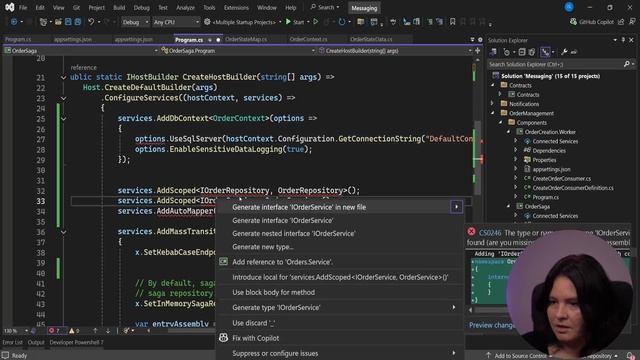640x360 pixels.
Task: Click Solution Explorer Show All Files icon
Action: [531, 52]
